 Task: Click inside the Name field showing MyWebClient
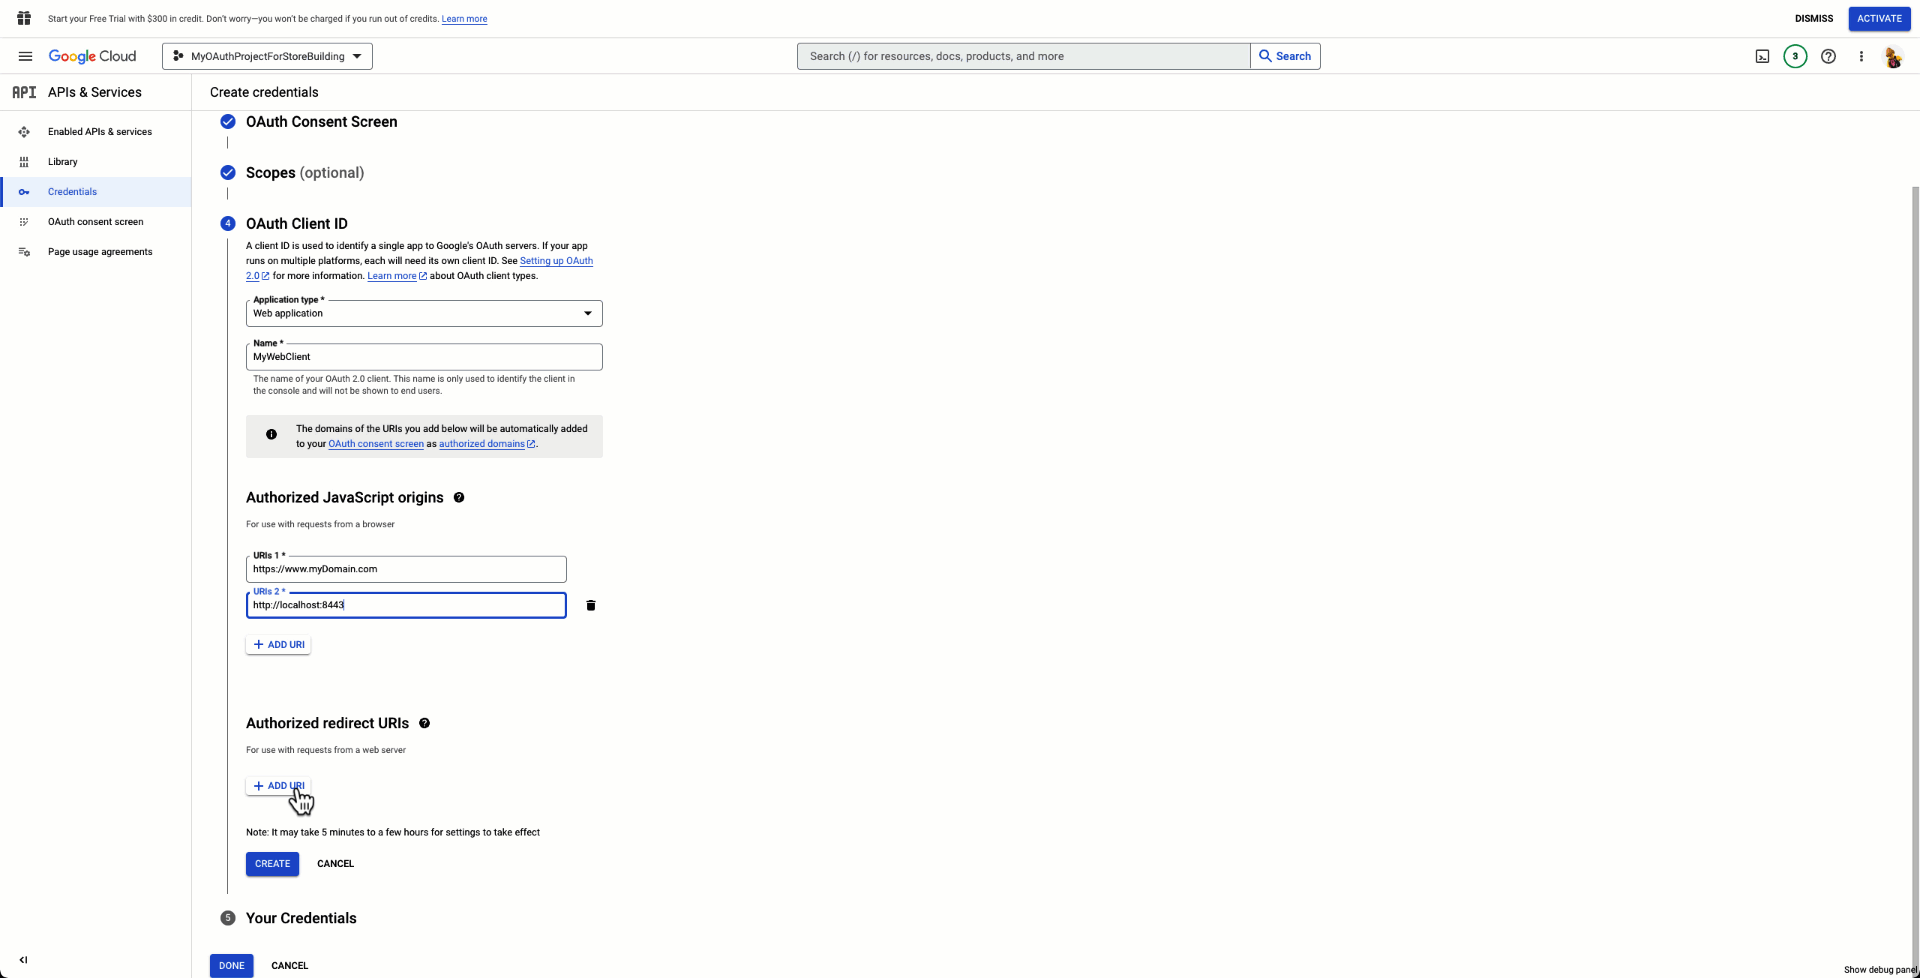pos(424,357)
